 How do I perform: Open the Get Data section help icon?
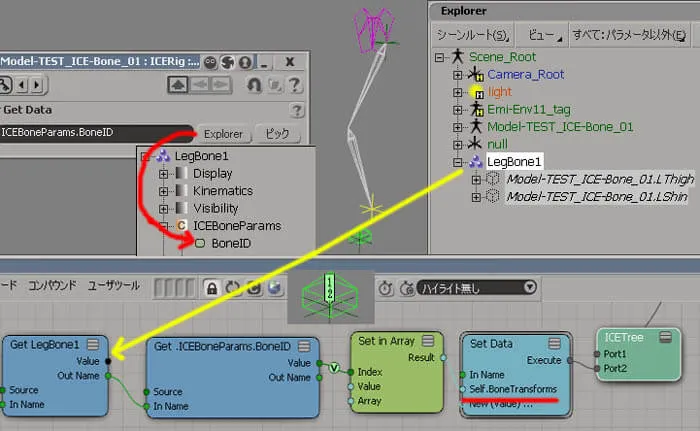tap(296, 110)
